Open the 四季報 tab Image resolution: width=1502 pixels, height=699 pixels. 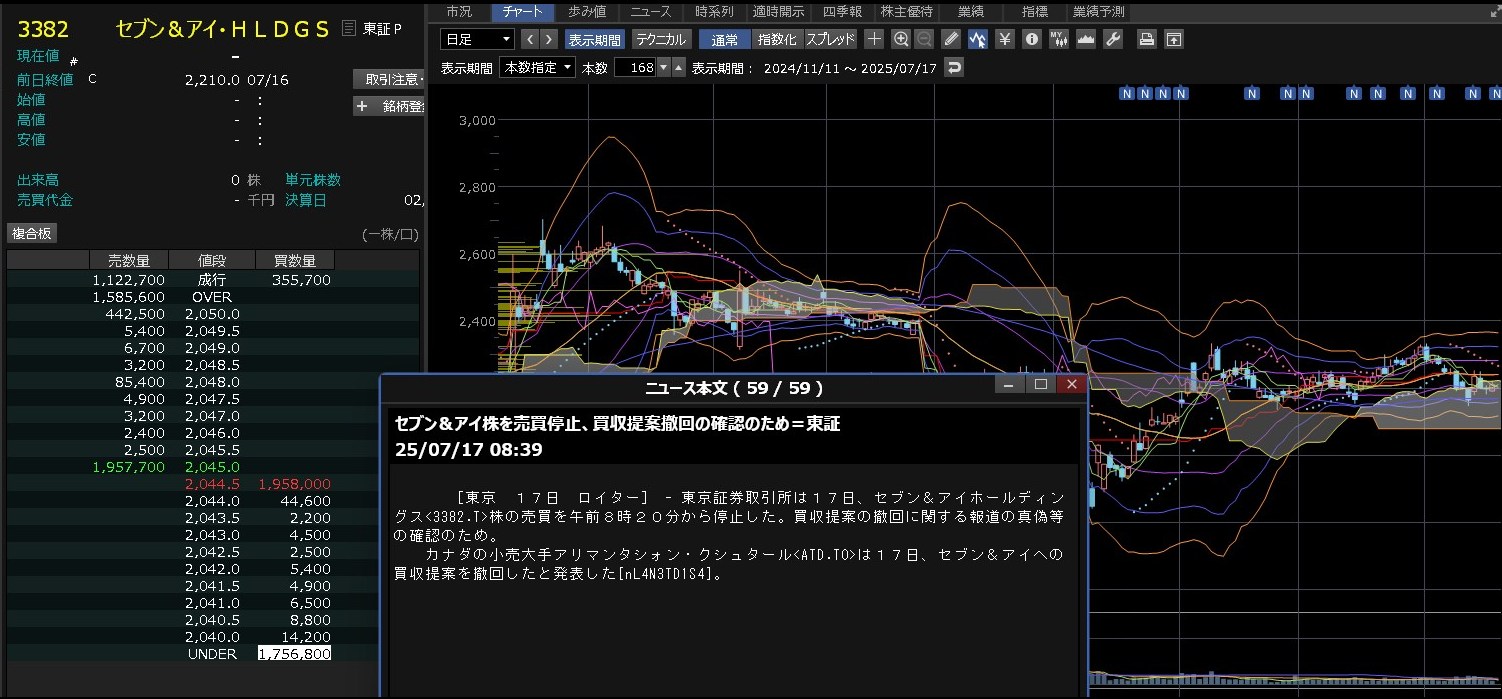pyautogui.click(x=841, y=12)
